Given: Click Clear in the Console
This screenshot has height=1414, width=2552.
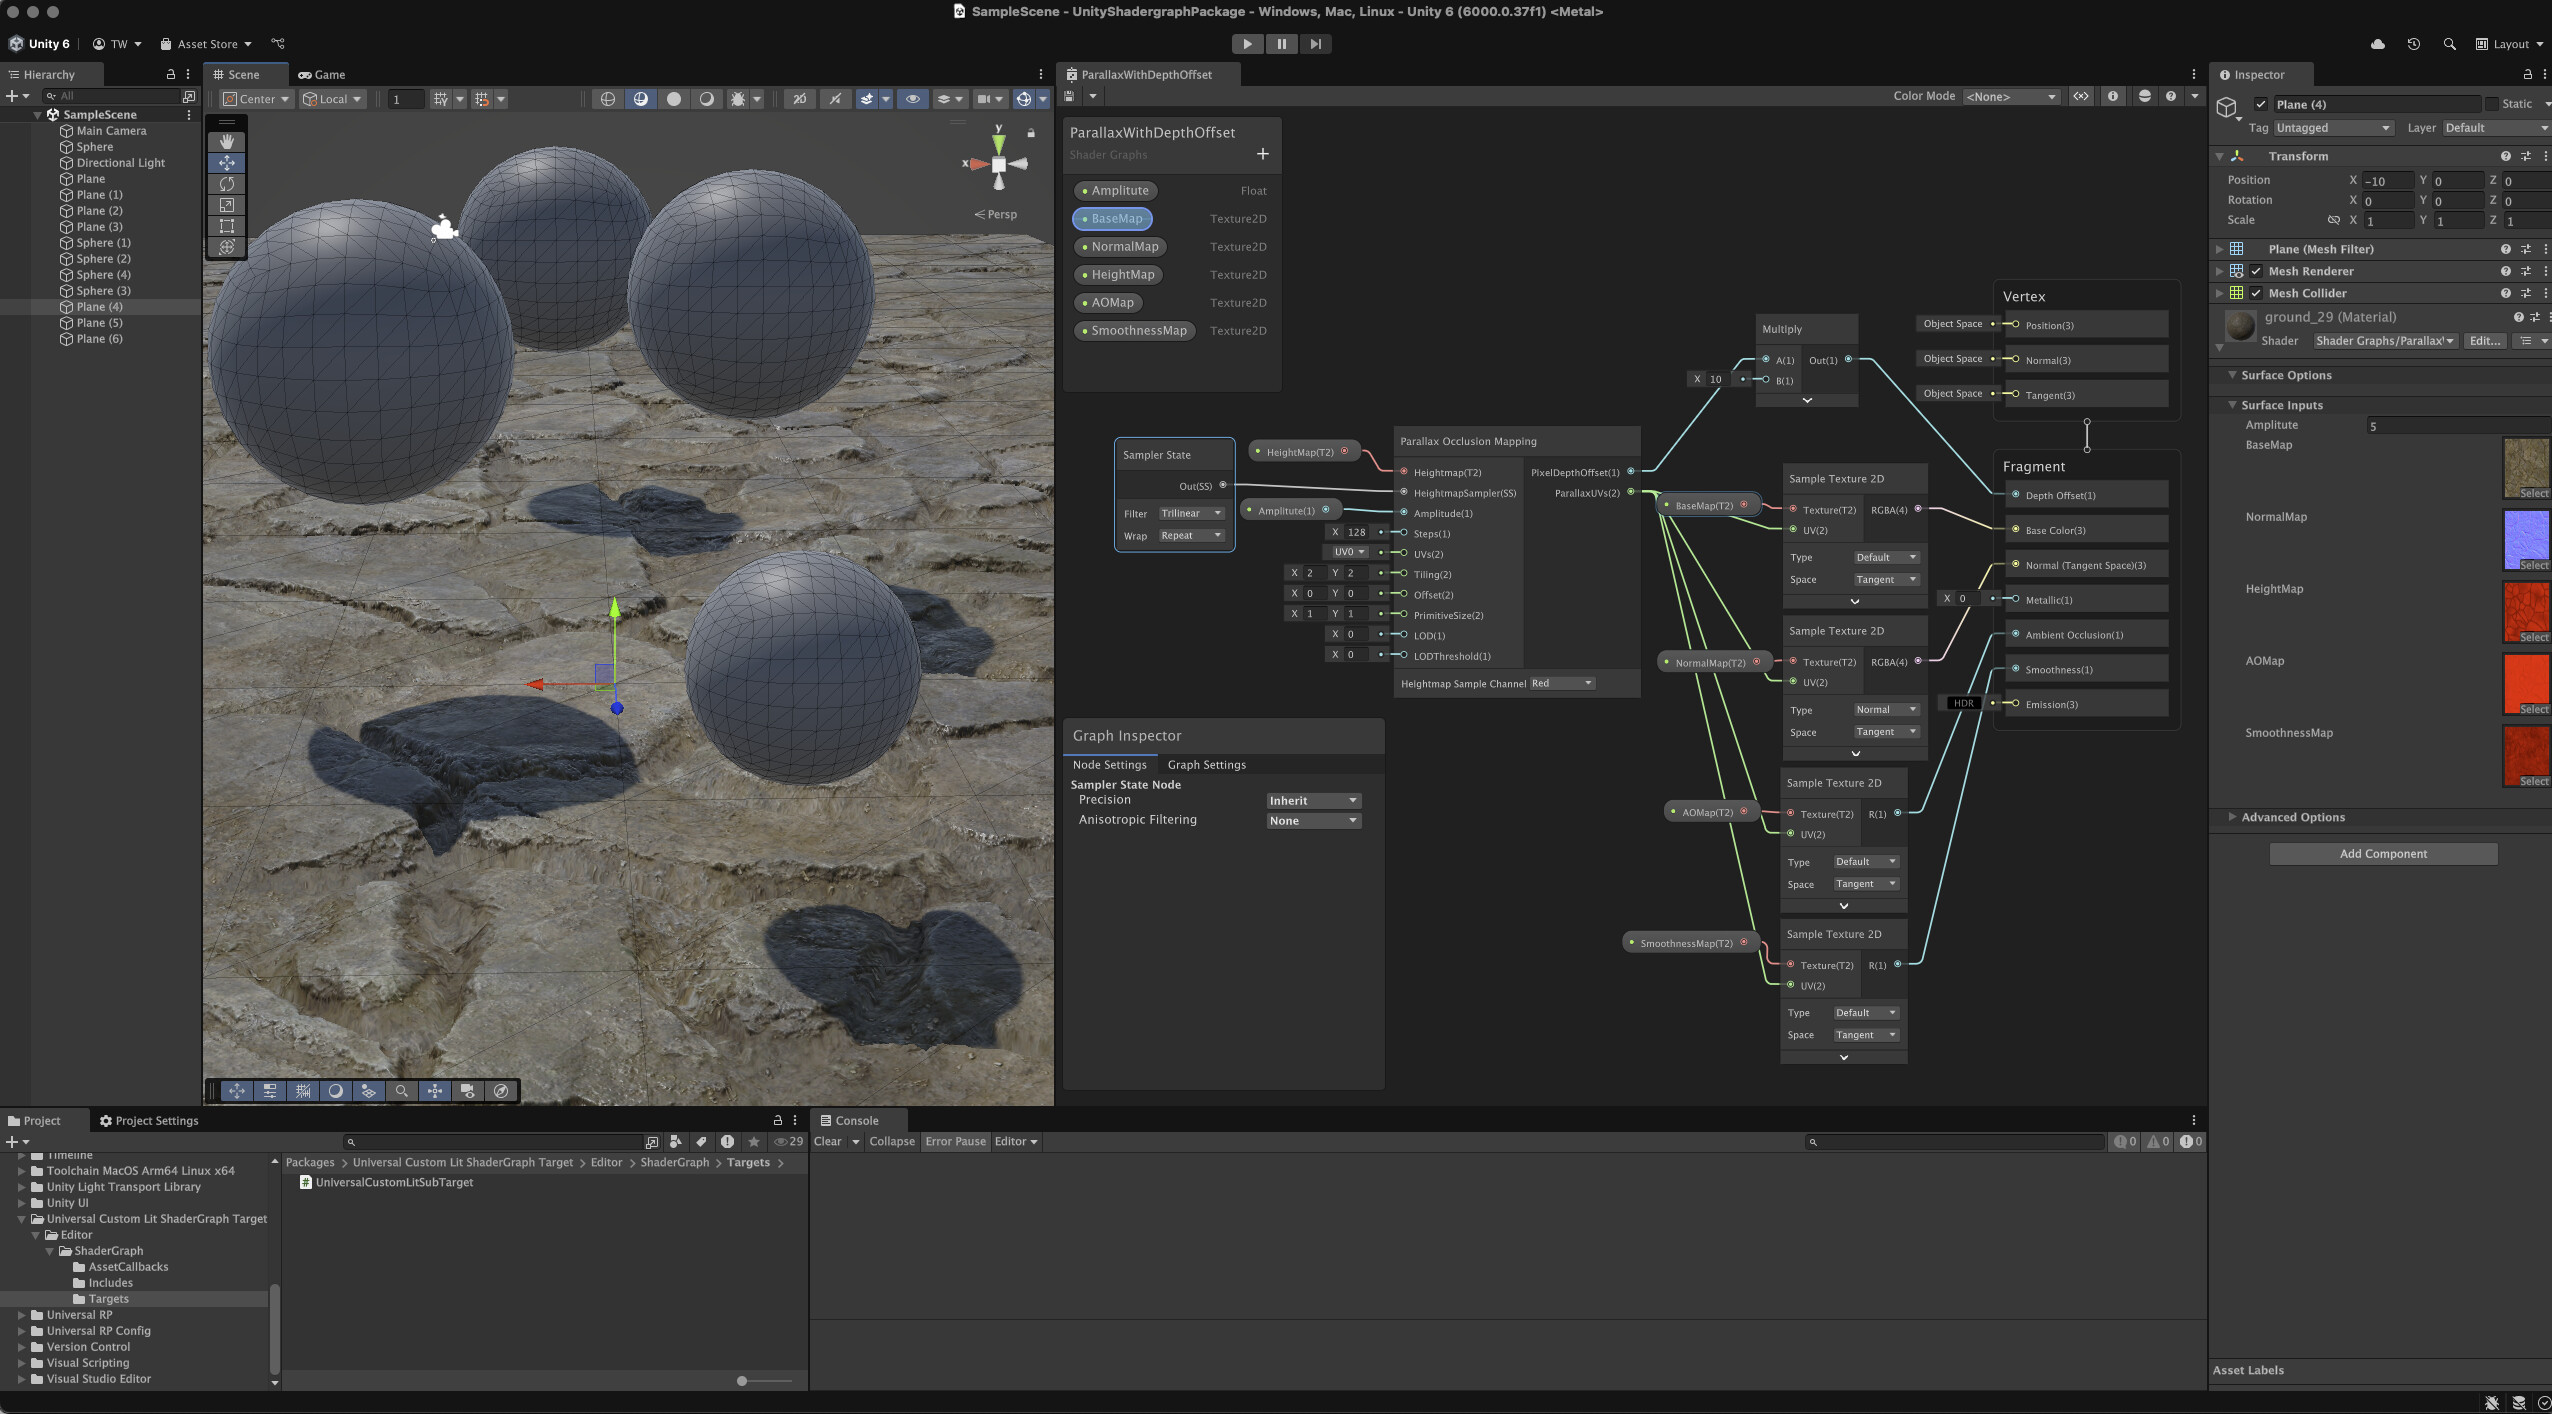Looking at the screenshot, I should click(x=827, y=1142).
